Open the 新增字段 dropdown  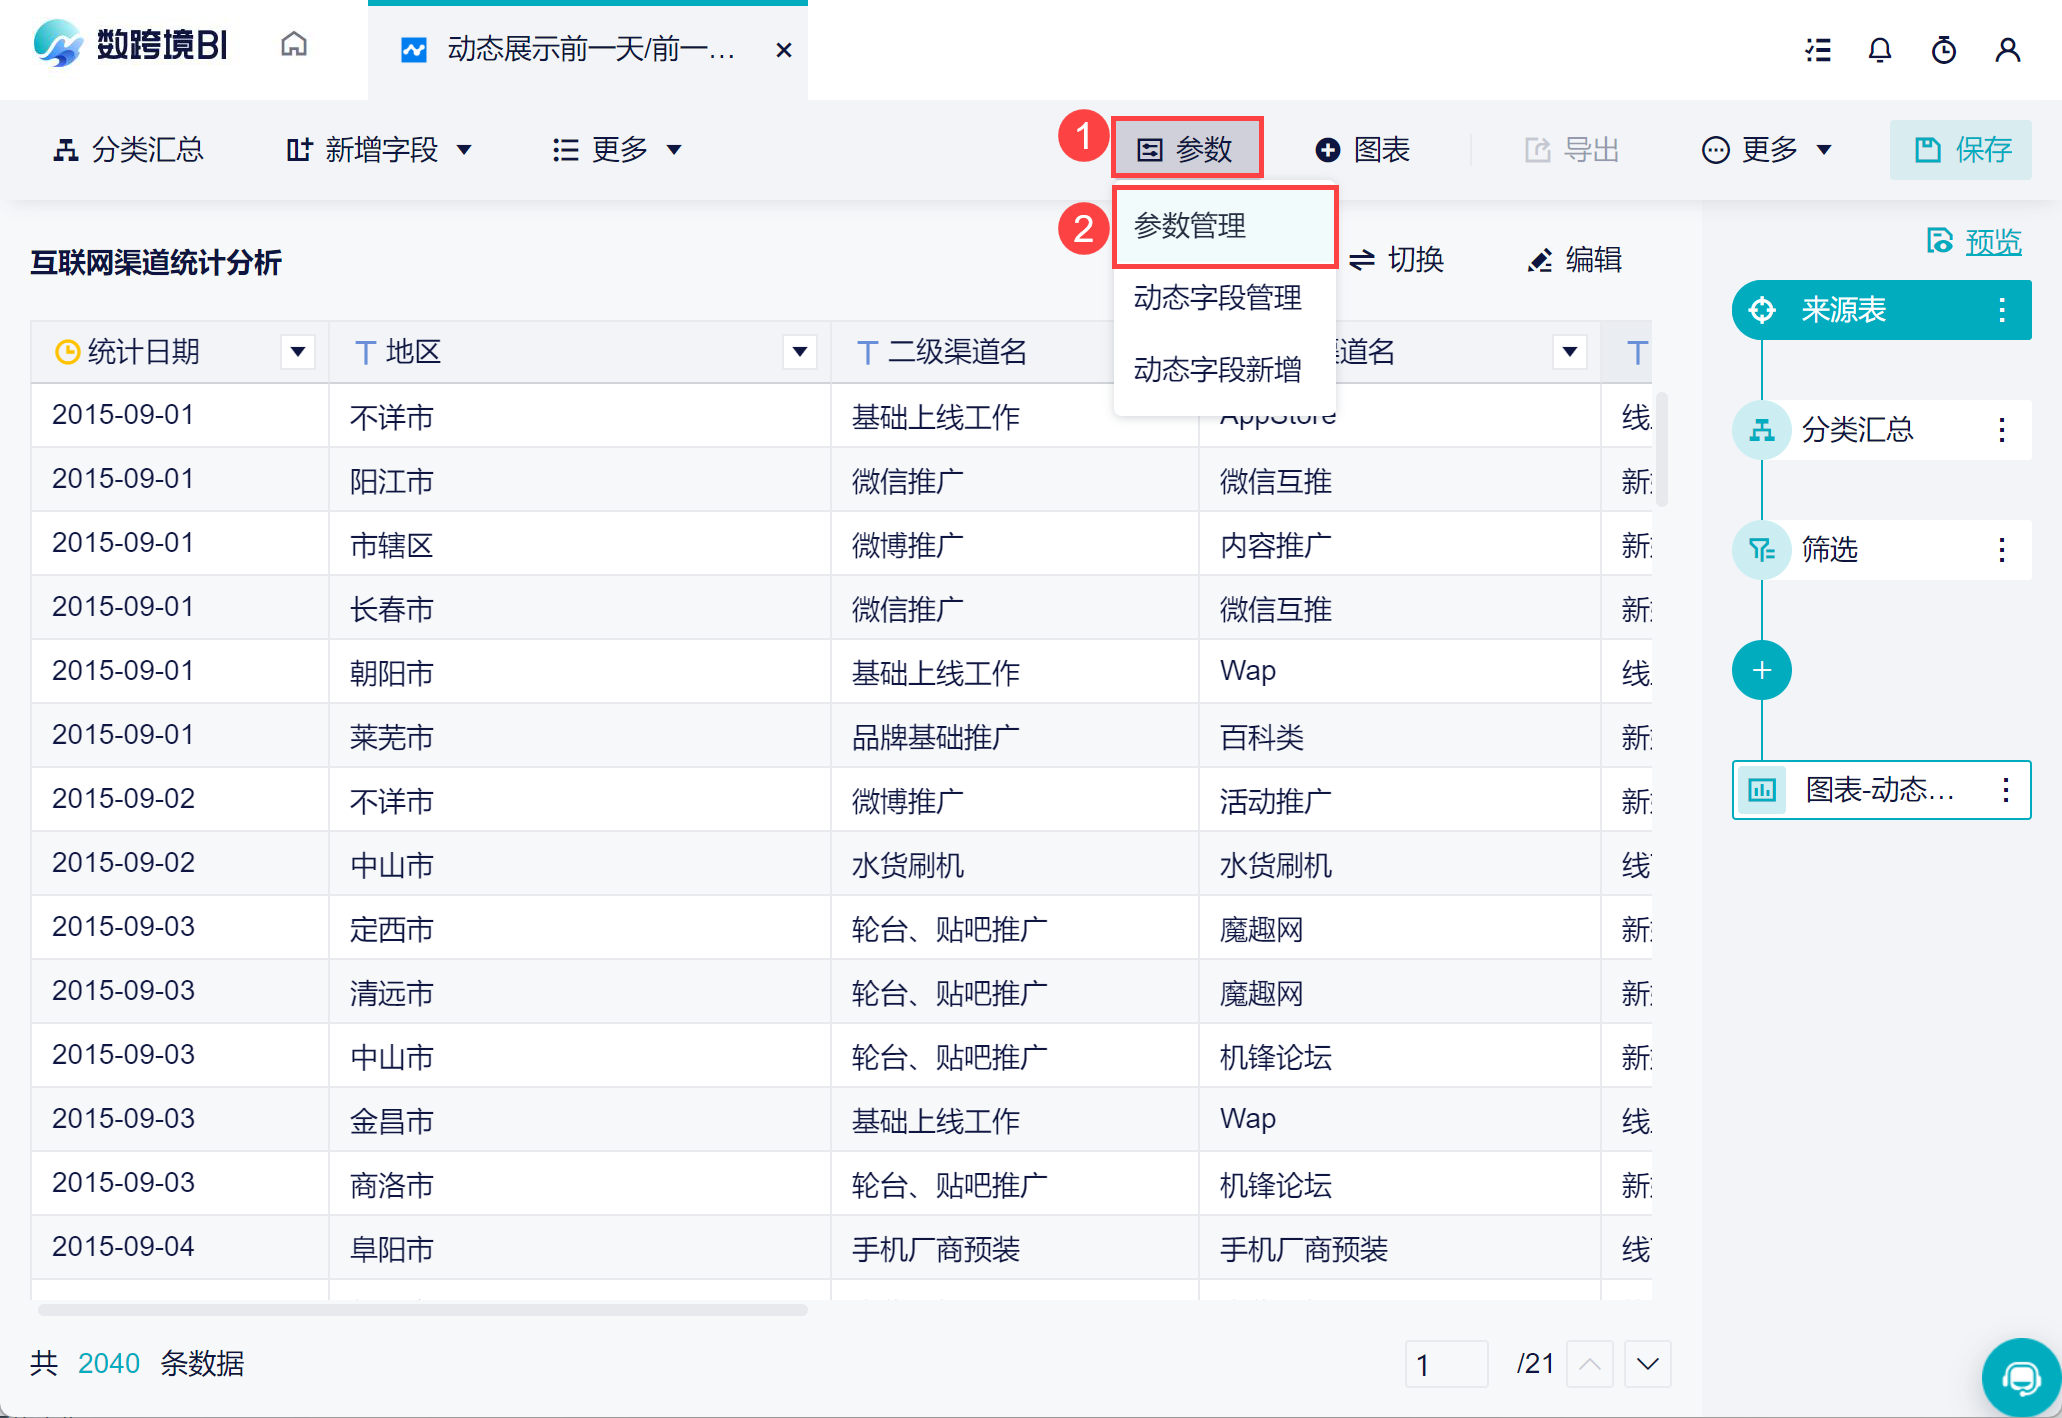click(379, 150)
